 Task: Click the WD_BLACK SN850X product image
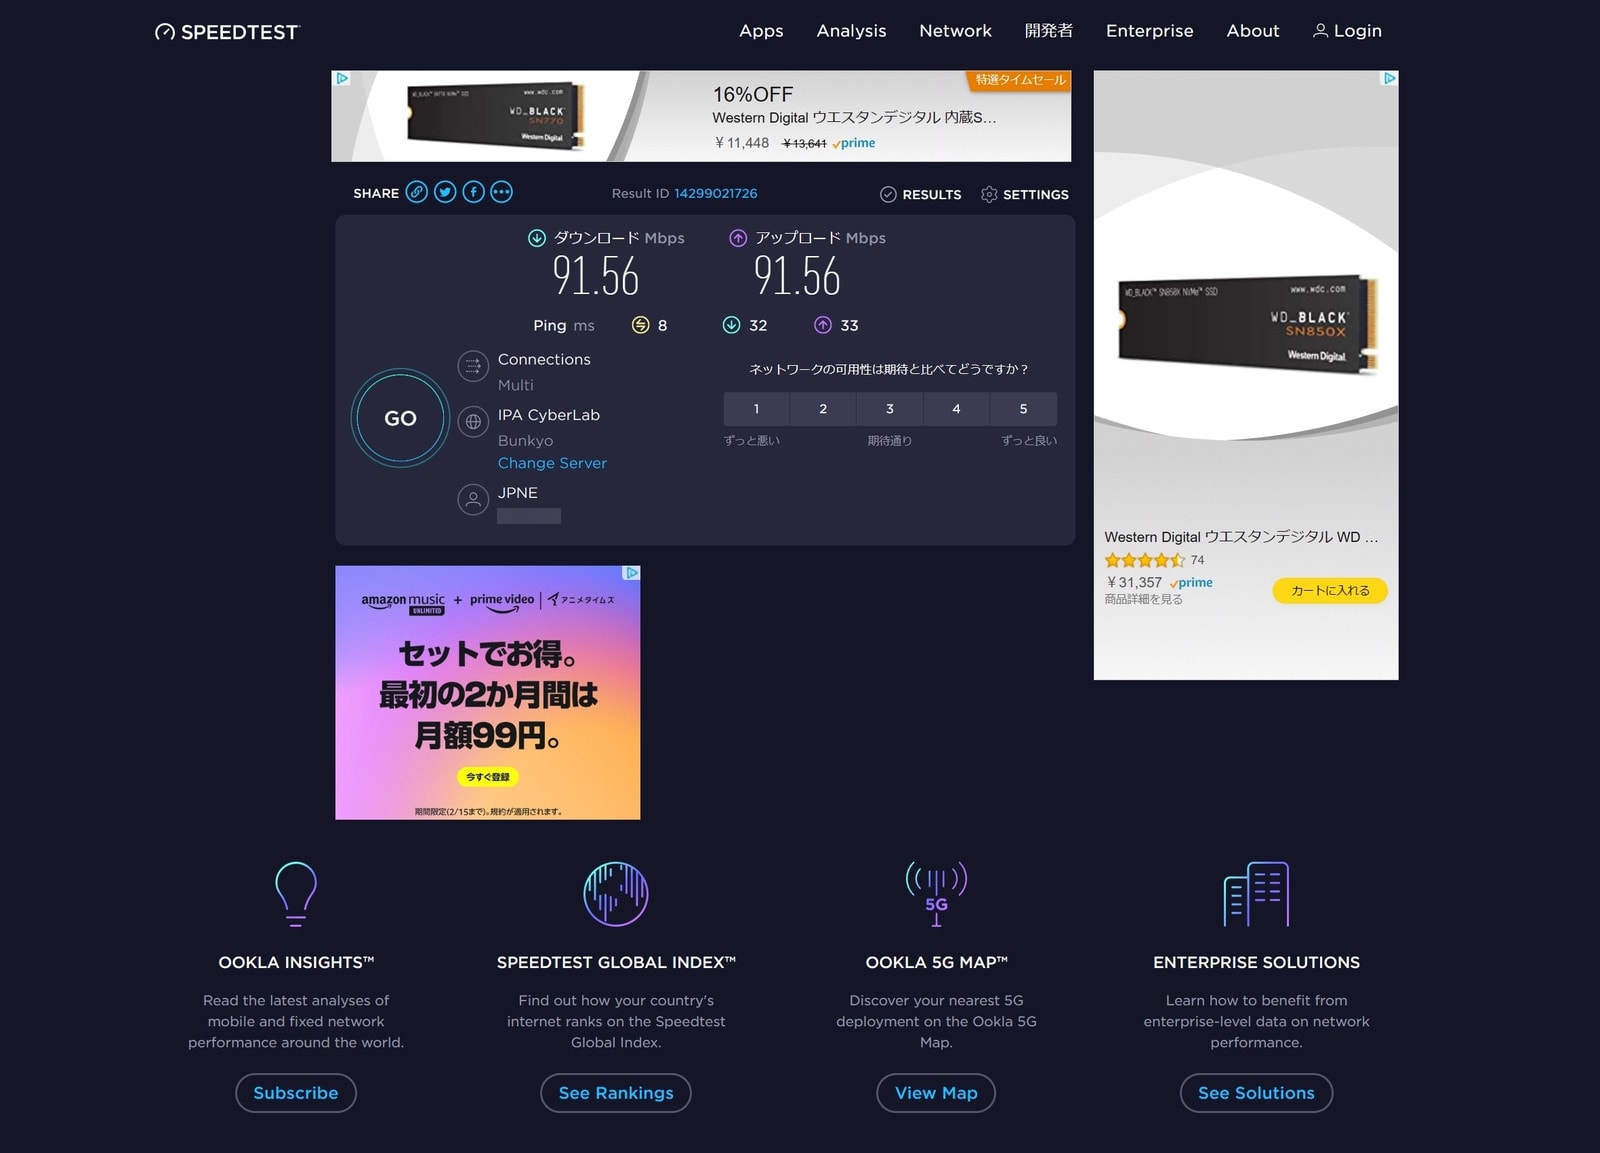(1246, 325)
